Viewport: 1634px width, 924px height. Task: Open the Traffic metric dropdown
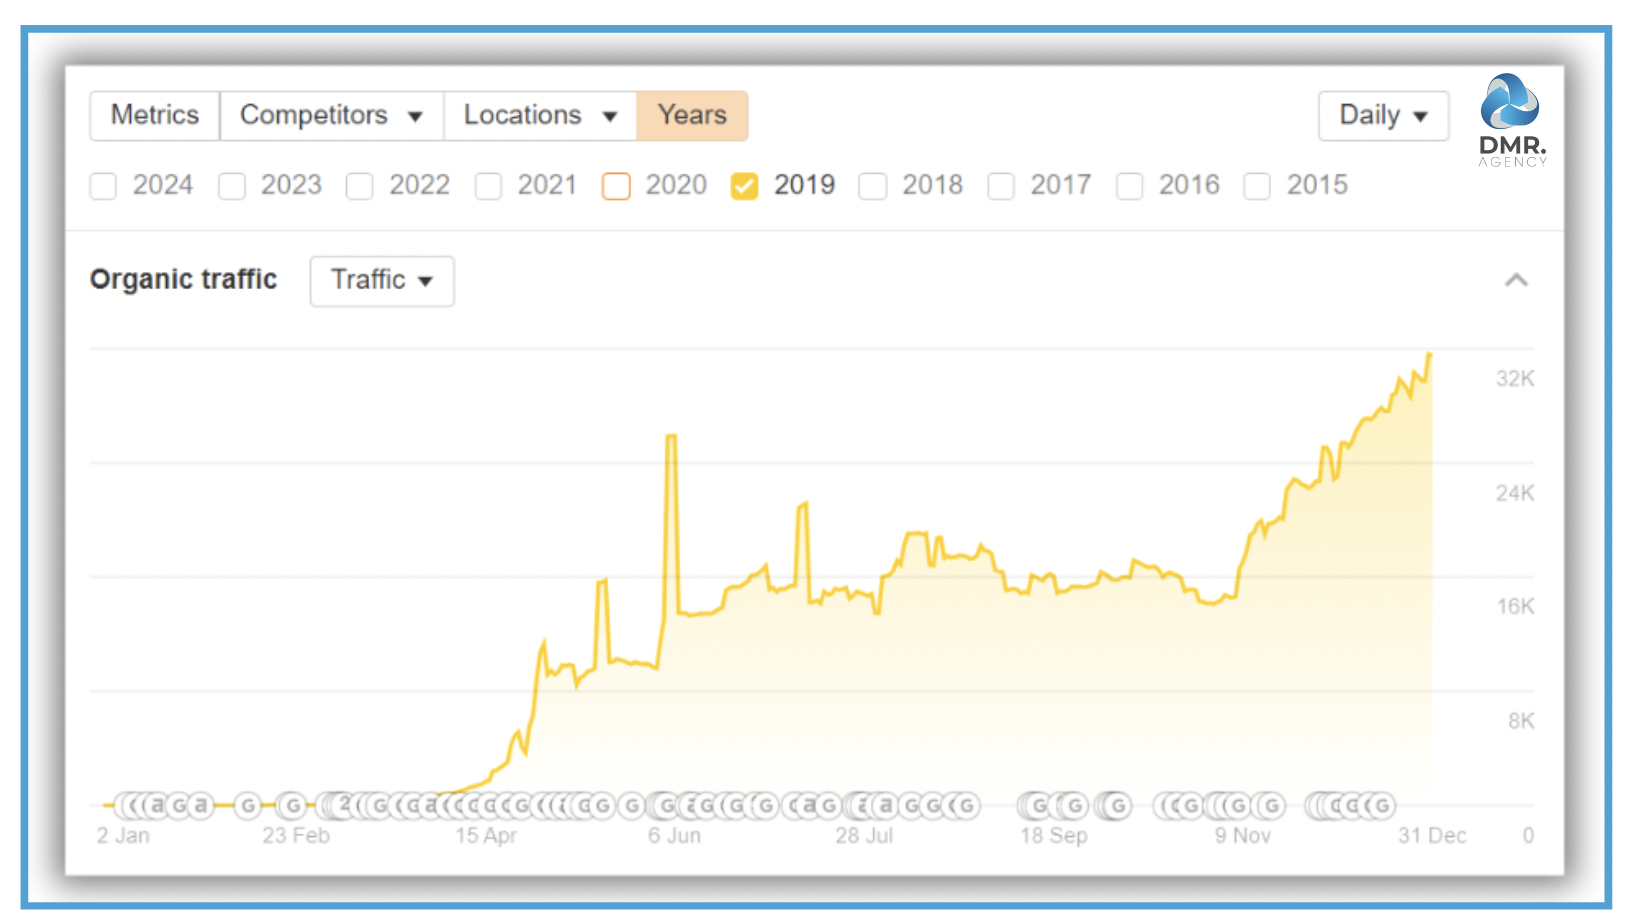pyautogui.click(x=381, y=281)
